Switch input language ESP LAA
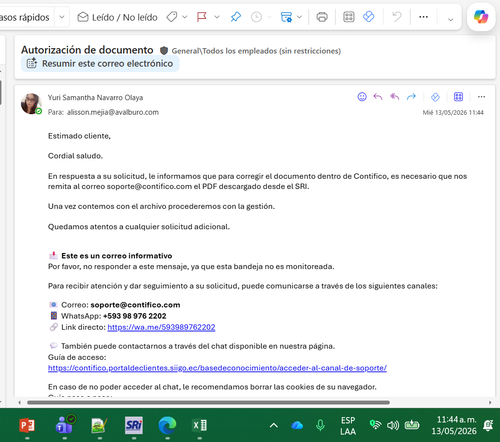The image size is (500, 442). (x=348, y=426)
